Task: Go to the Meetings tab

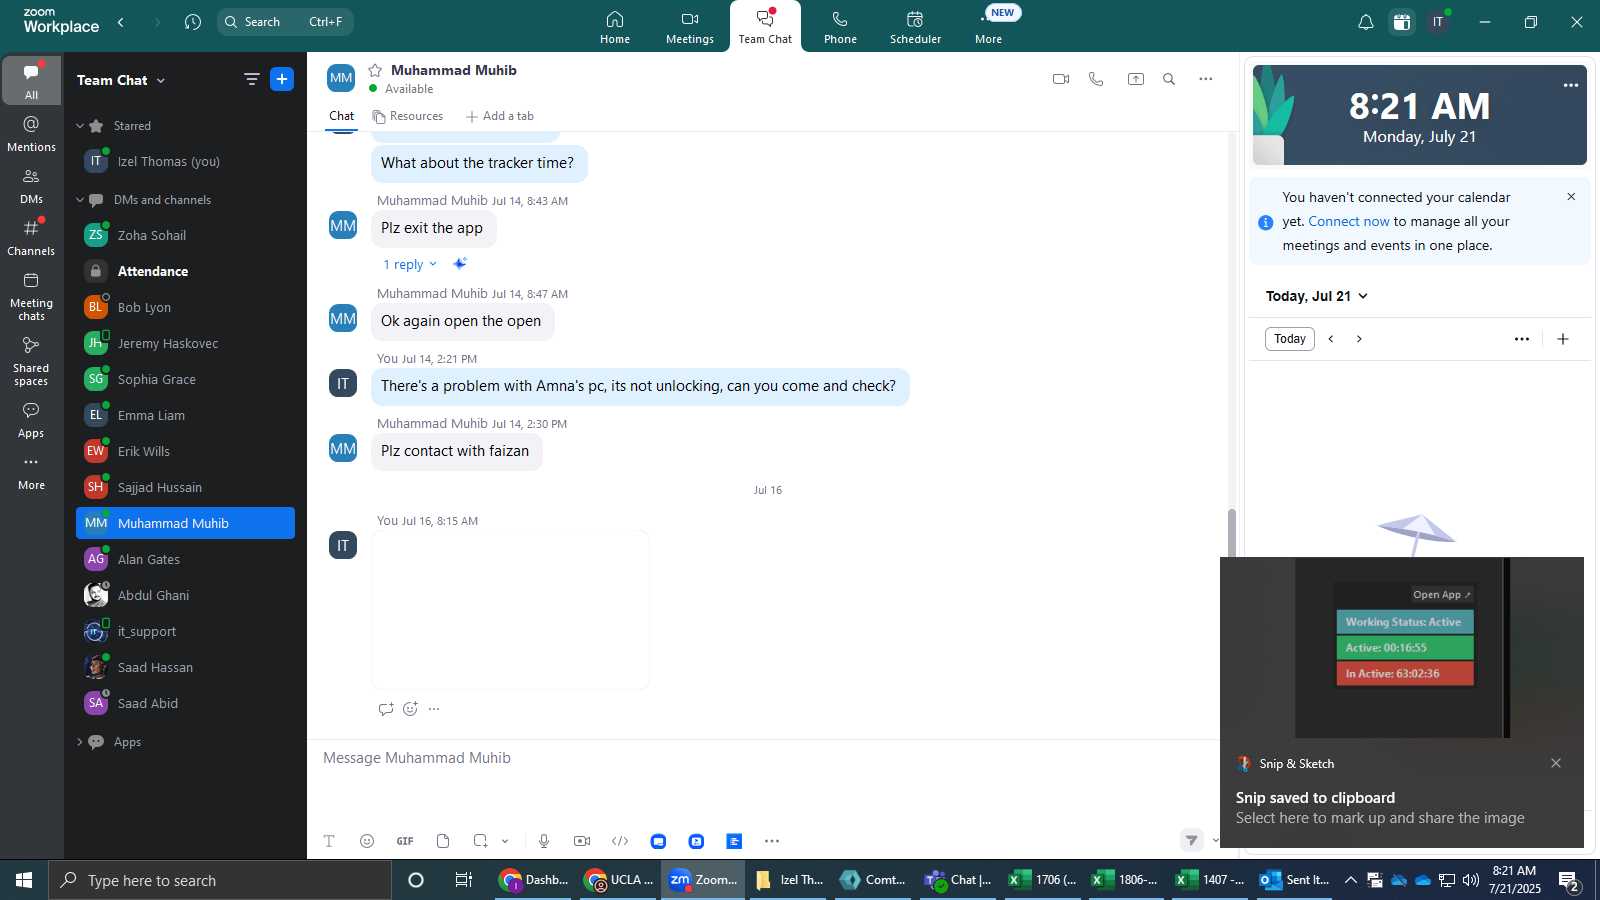Action: [690, 27]
